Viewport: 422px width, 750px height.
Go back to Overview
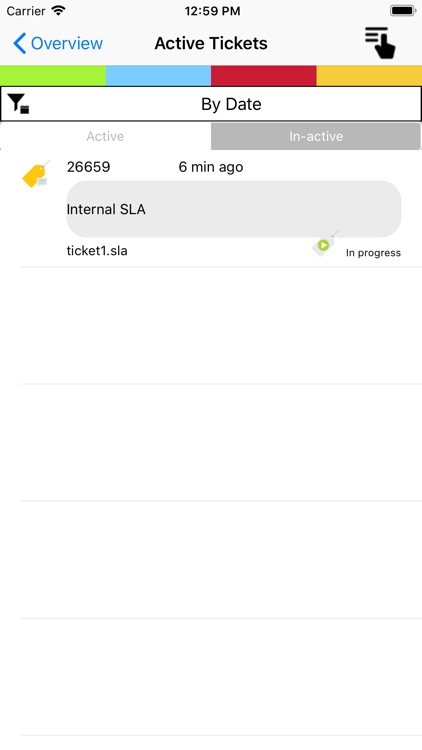tap(67, 44)
